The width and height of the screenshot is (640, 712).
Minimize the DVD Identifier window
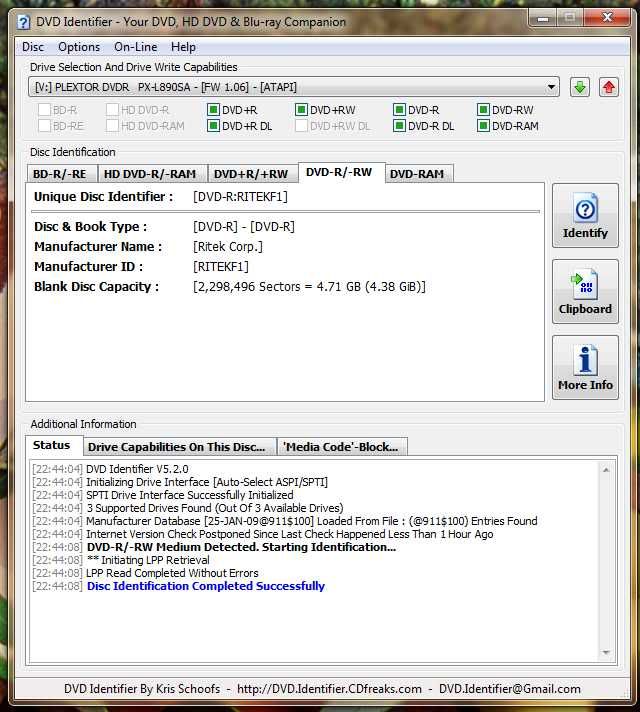(543, 18)
